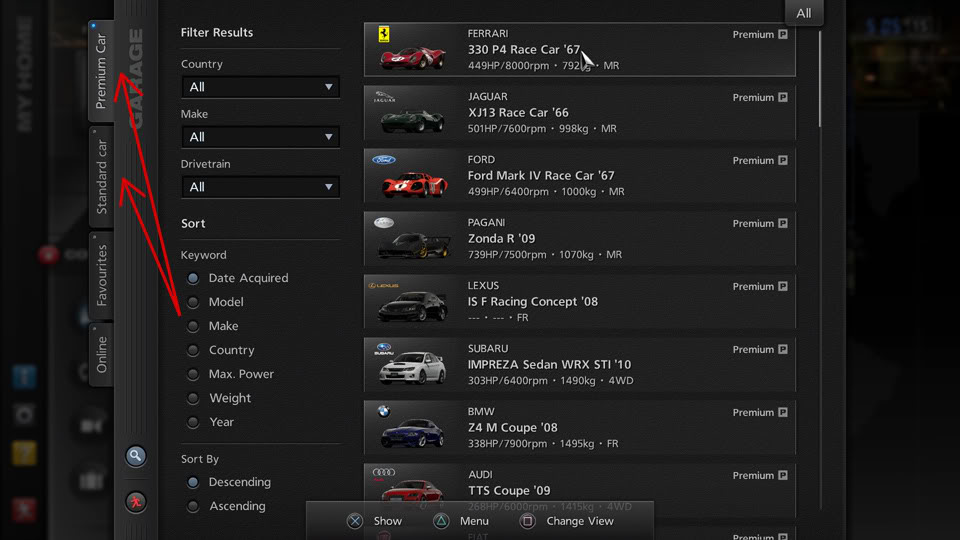Image resolution: width=960 pixels, height=540 pixels.
Task: Select the Pagani Zonda R thumbnail
Action: [414, 246]
